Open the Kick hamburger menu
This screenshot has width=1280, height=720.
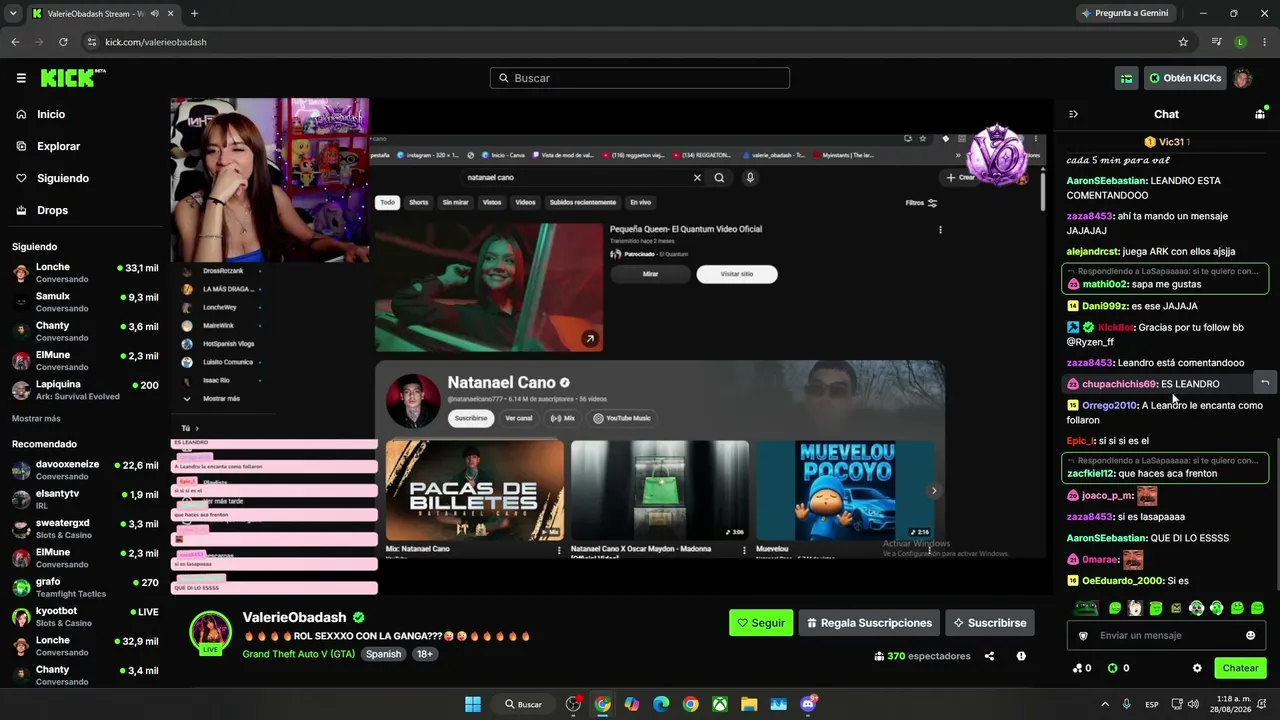pos(21,78)
